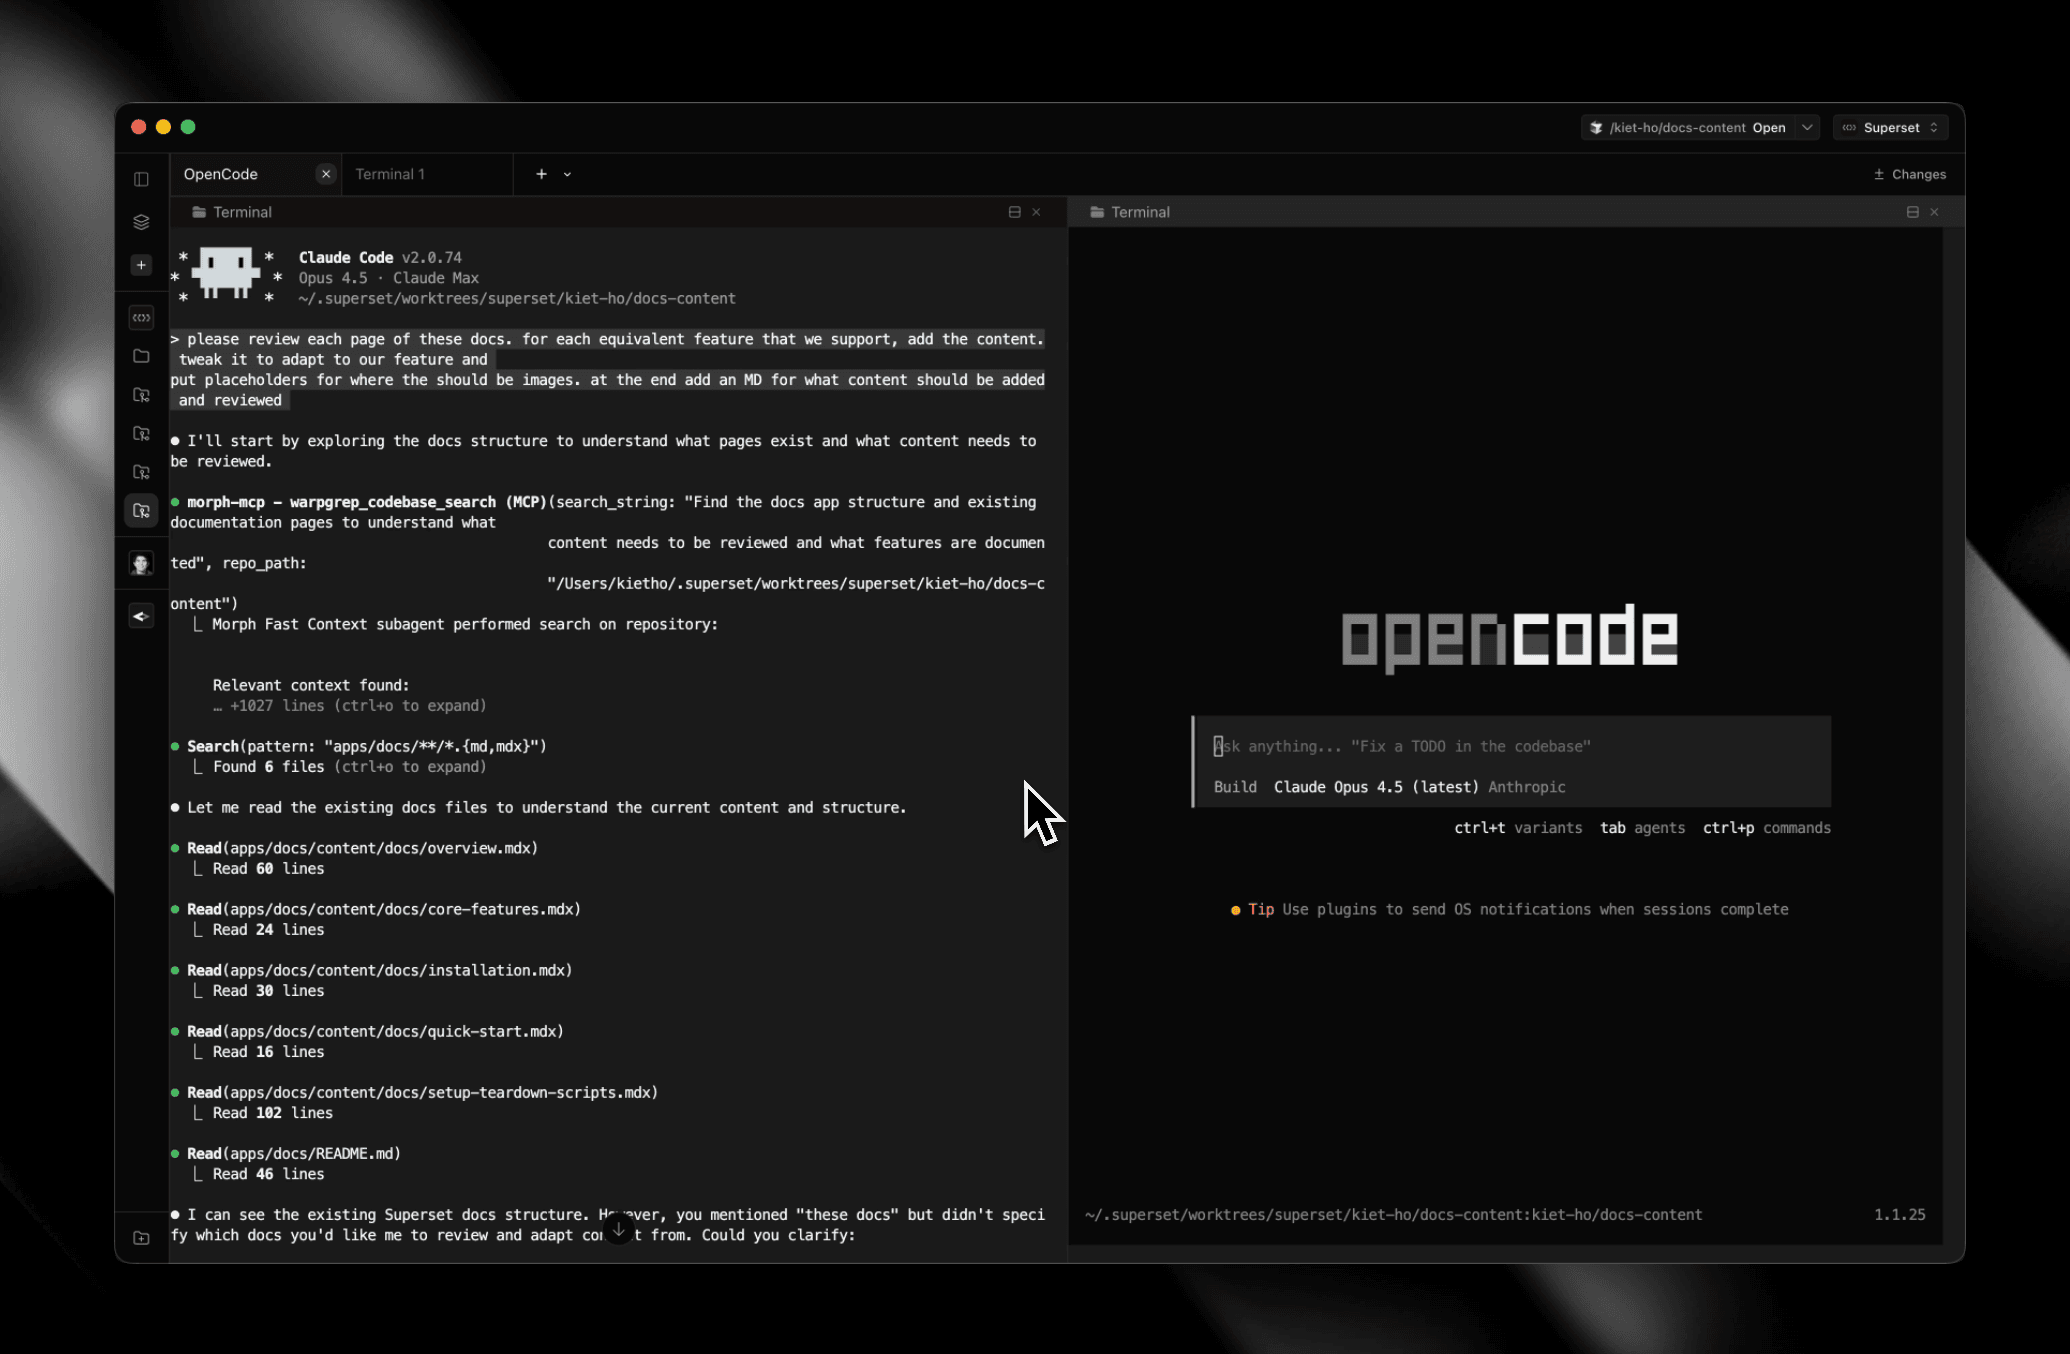Jump to bottom with the down-arrow button
The image size is (2070, 1354).
[x=619, y=1229]
